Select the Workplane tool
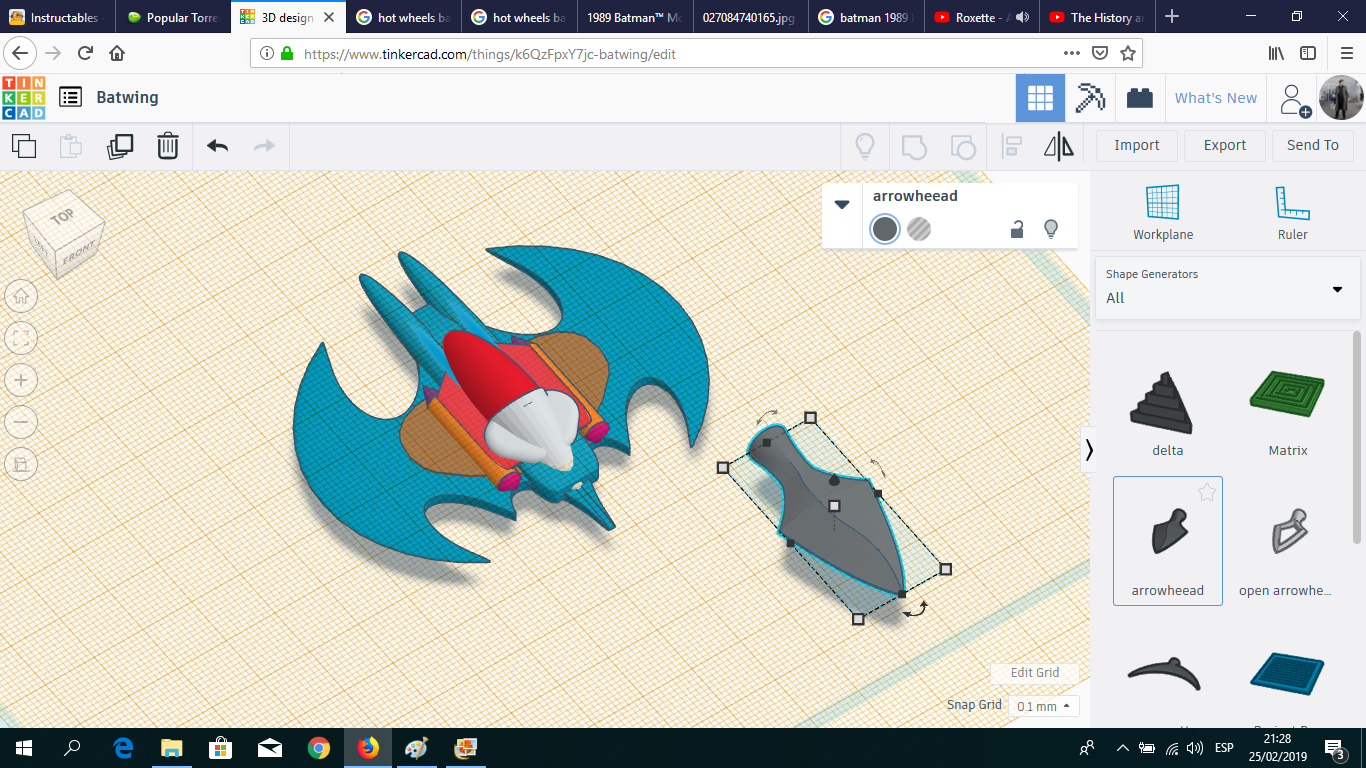The image size is (1366, 768). (x=1163, y=213)
